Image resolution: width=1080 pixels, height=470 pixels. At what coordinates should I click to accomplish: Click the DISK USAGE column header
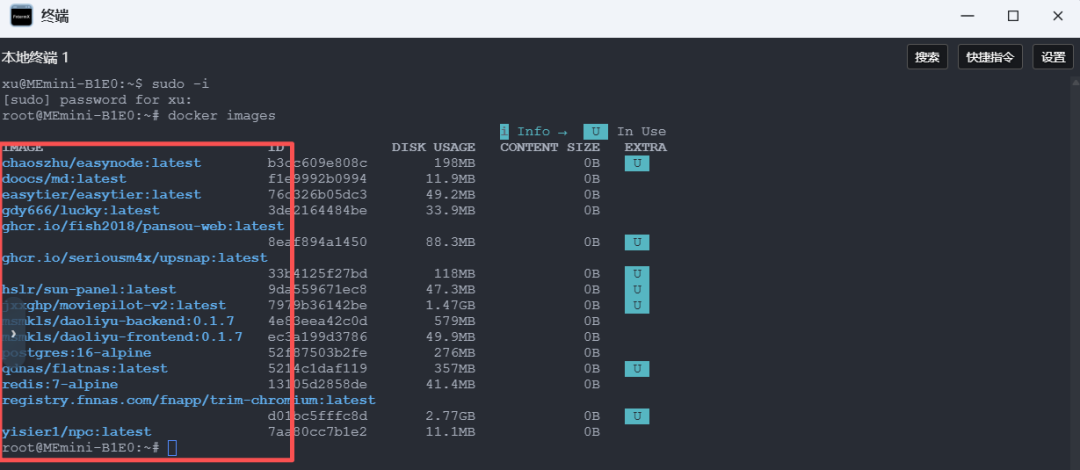pos(433,147)
